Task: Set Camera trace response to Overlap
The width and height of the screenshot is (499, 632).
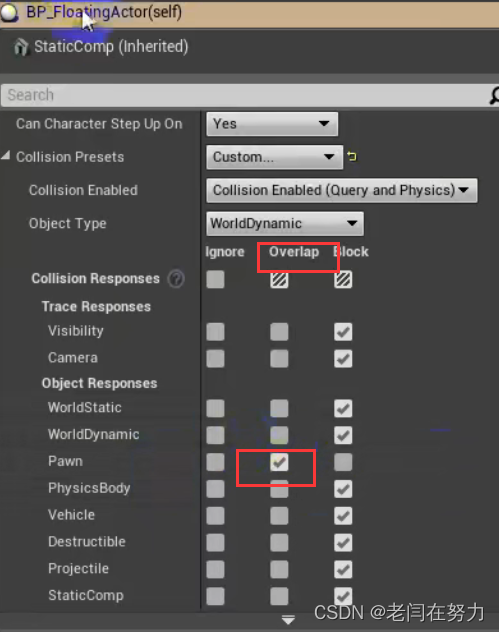Action: [x=279, y=358]
